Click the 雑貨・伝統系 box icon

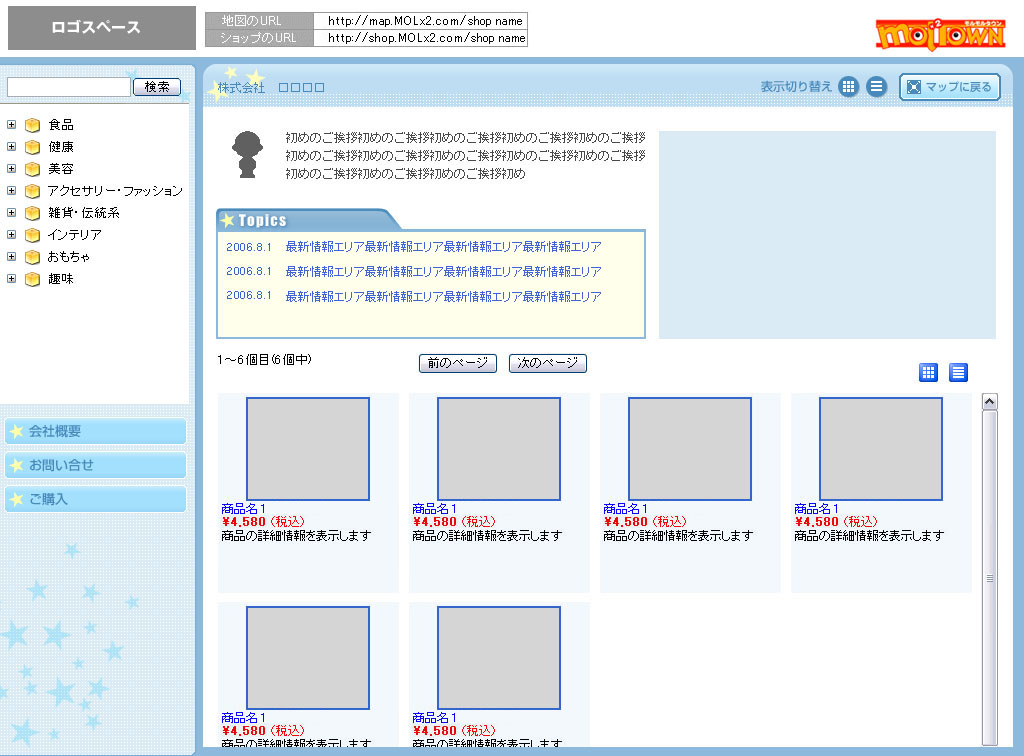tap(32, 213)
